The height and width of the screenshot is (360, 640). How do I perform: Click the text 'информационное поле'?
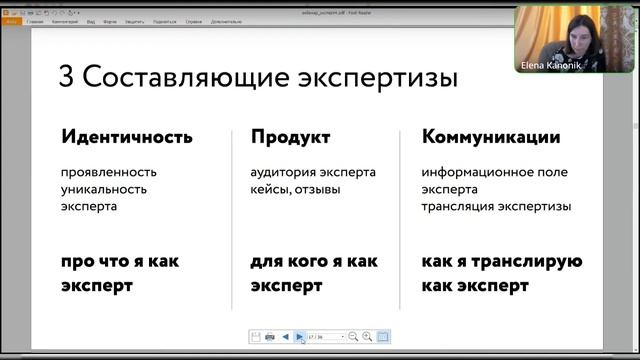coord(495,172)
